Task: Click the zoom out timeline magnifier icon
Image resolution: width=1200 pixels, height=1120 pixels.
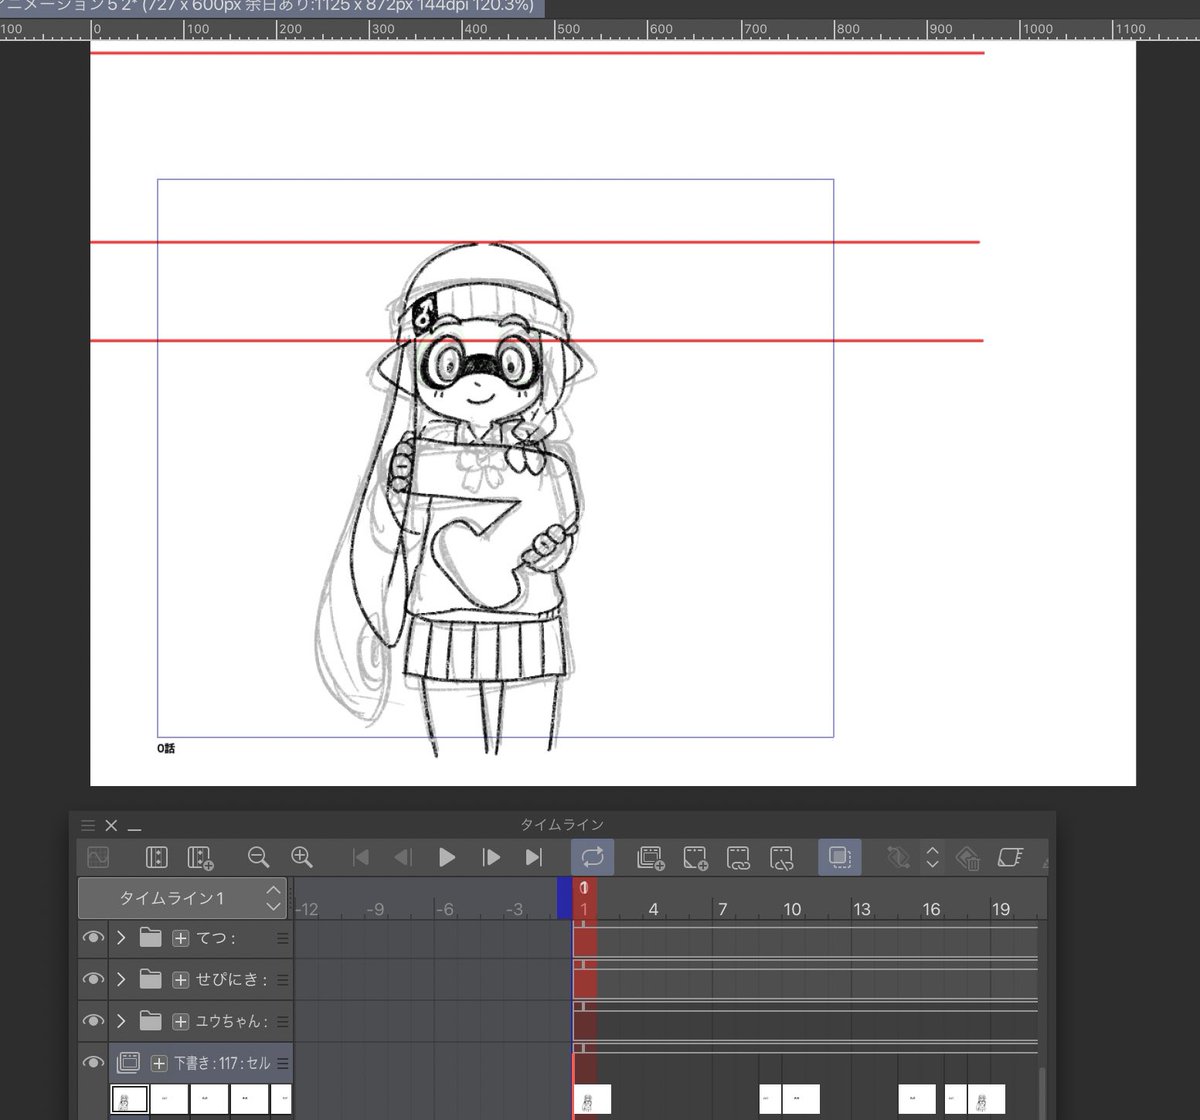Action: (x=258, y=857)
